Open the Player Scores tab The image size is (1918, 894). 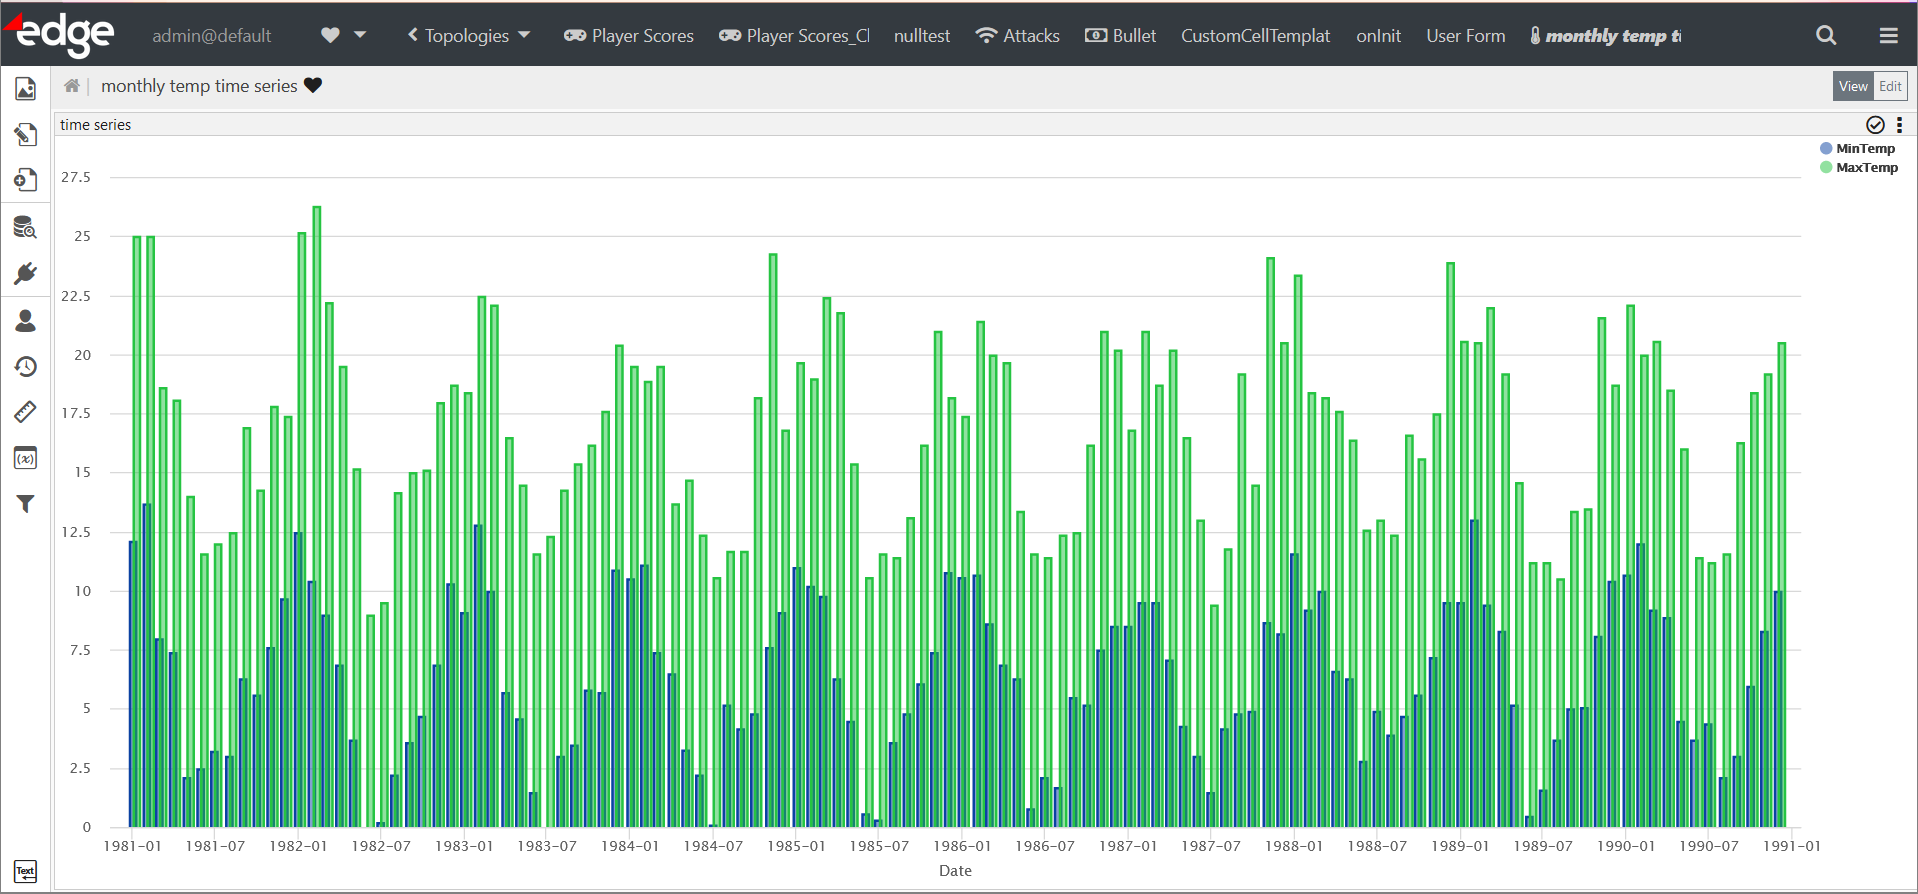[x=629, y=36]
